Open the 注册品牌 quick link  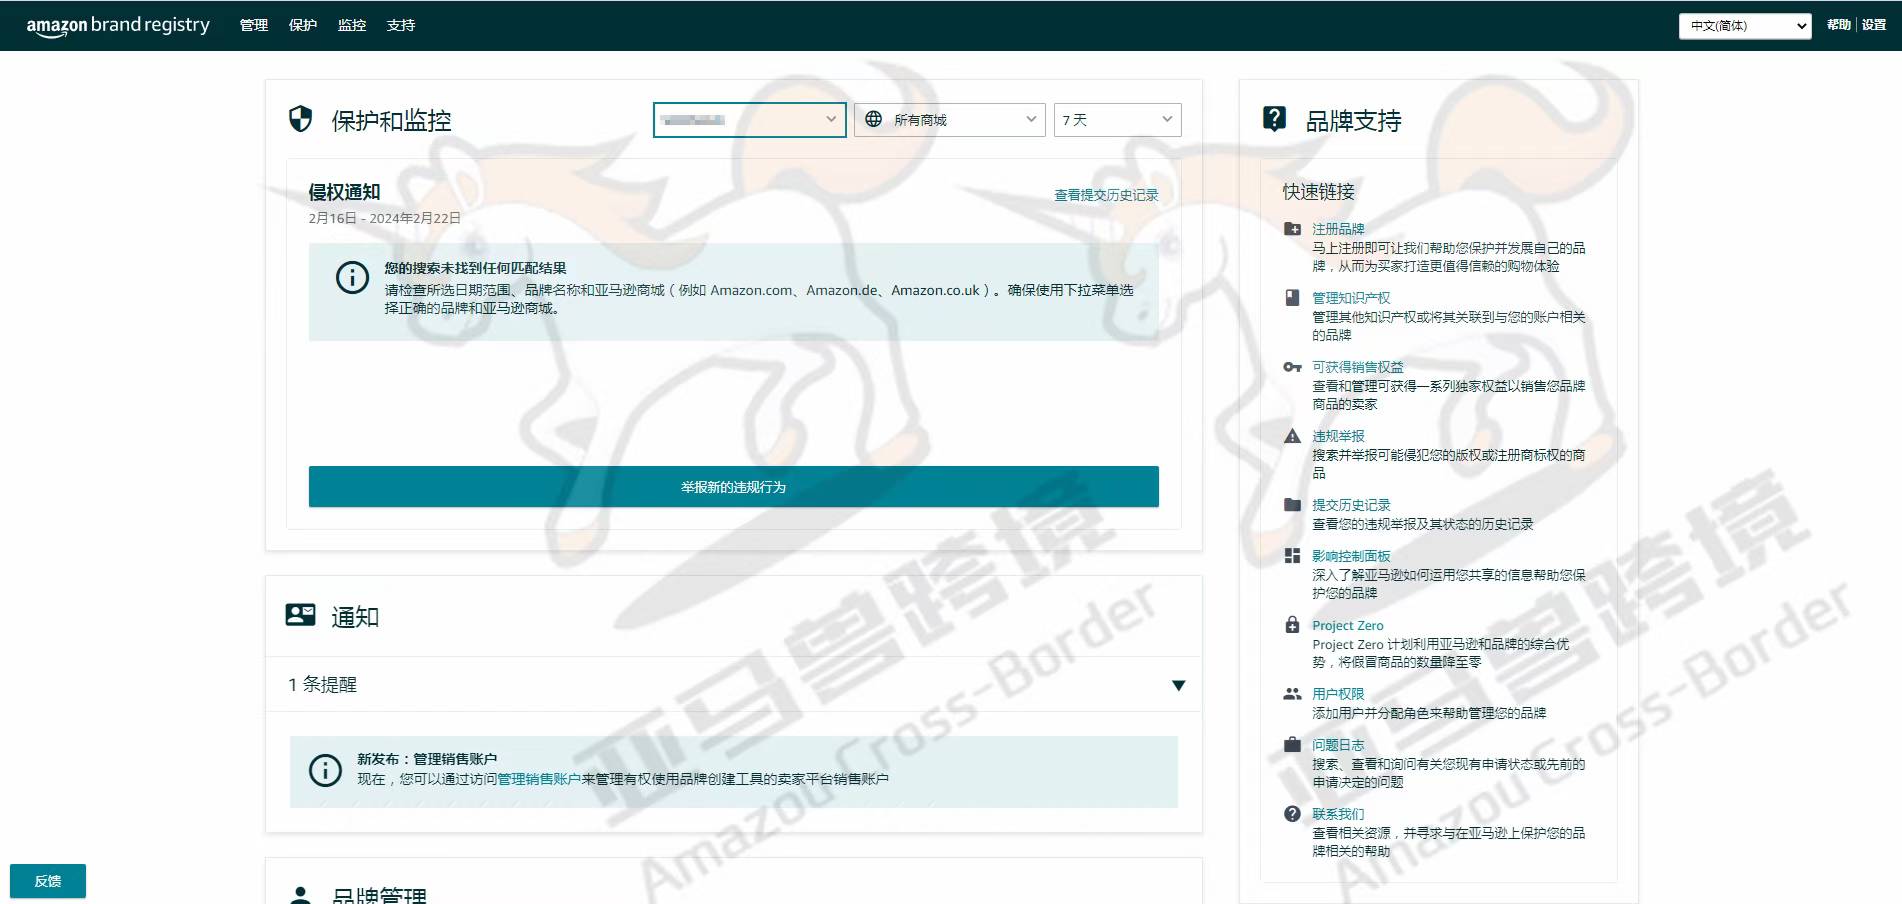(x=1338, y=229)
